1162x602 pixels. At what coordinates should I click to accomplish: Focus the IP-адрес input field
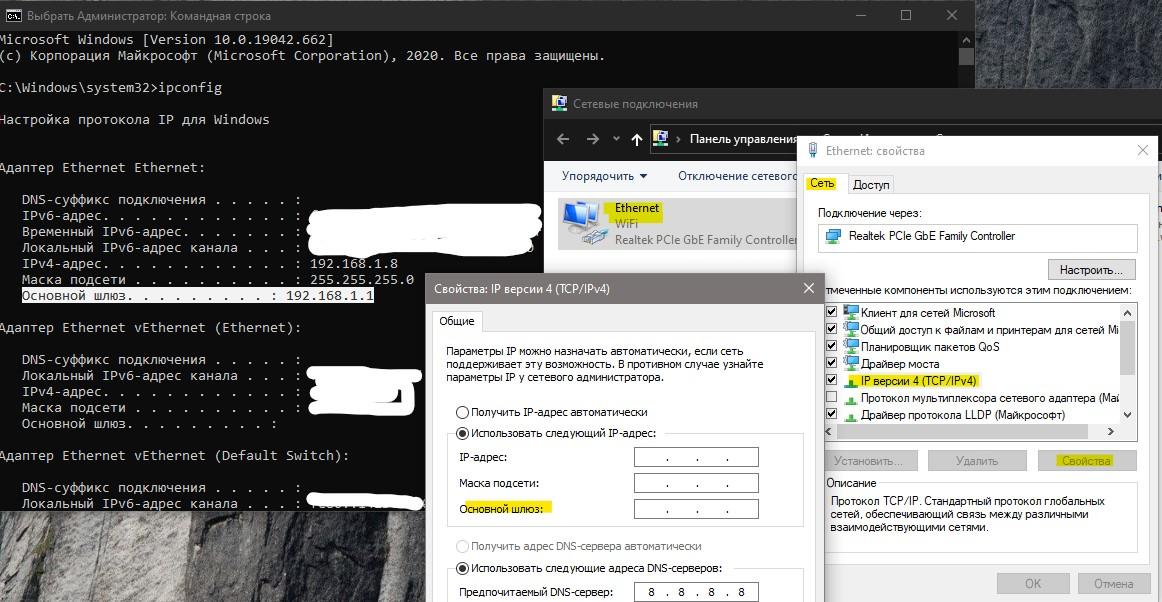(696, 457)
